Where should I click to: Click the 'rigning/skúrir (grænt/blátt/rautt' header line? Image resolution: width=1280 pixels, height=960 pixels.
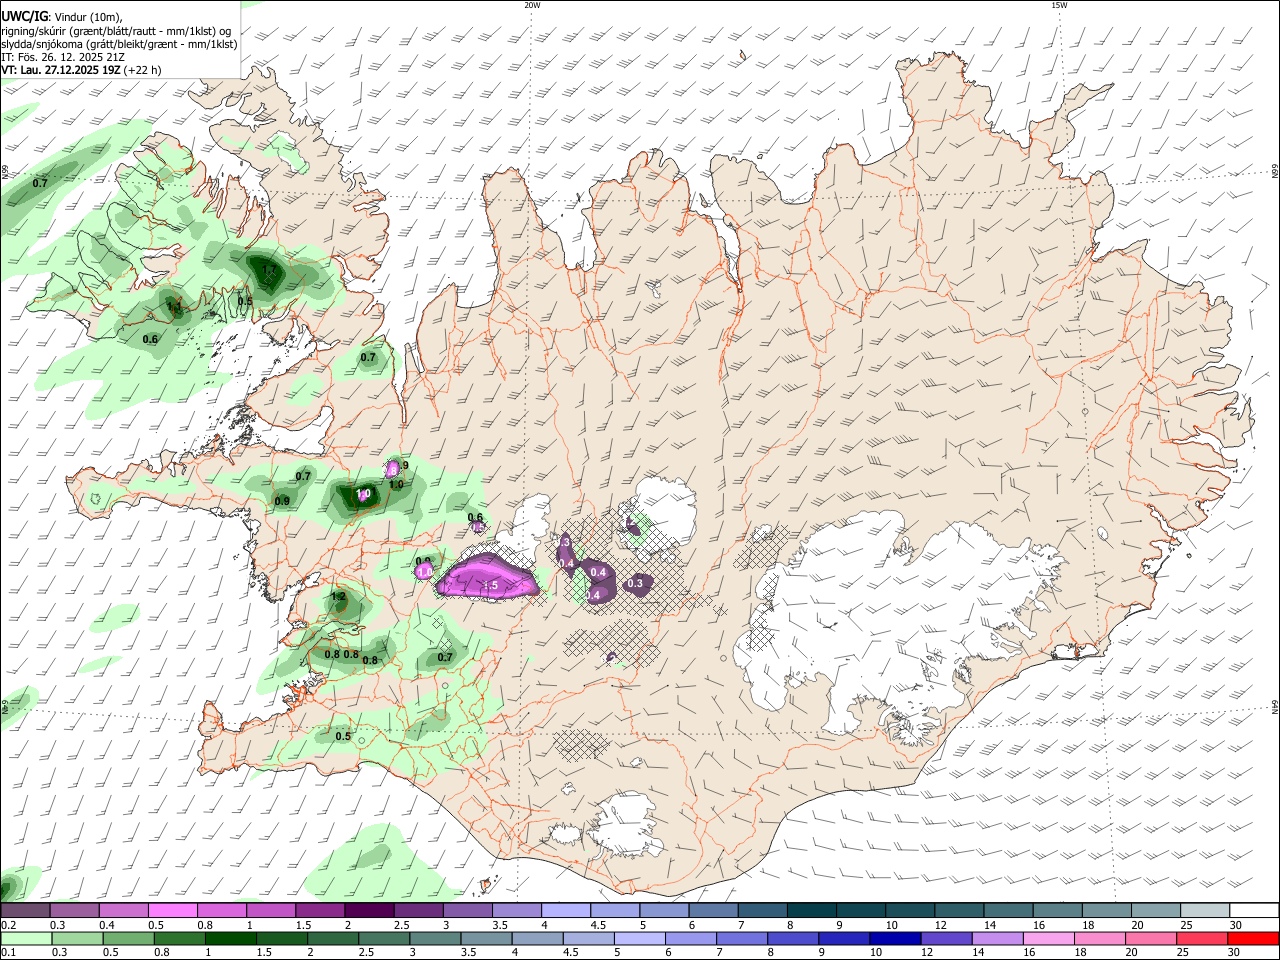click(x=116, y=31)
